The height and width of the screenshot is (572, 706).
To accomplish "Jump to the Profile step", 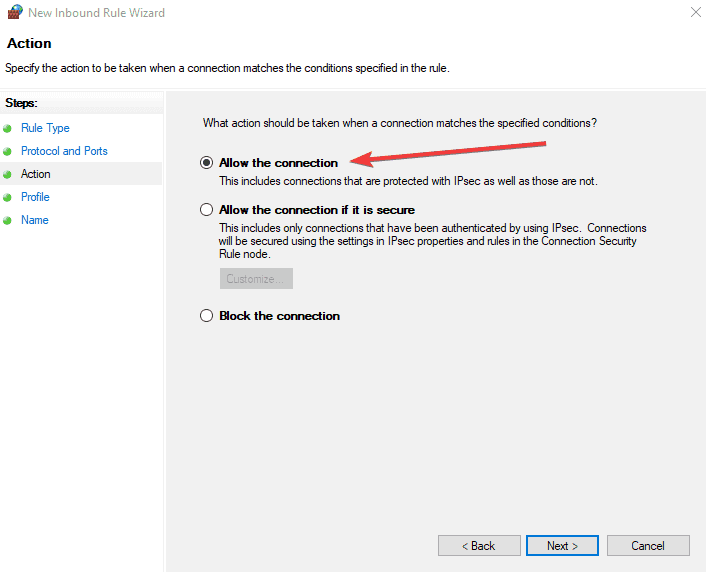I will tap(35, 197).
